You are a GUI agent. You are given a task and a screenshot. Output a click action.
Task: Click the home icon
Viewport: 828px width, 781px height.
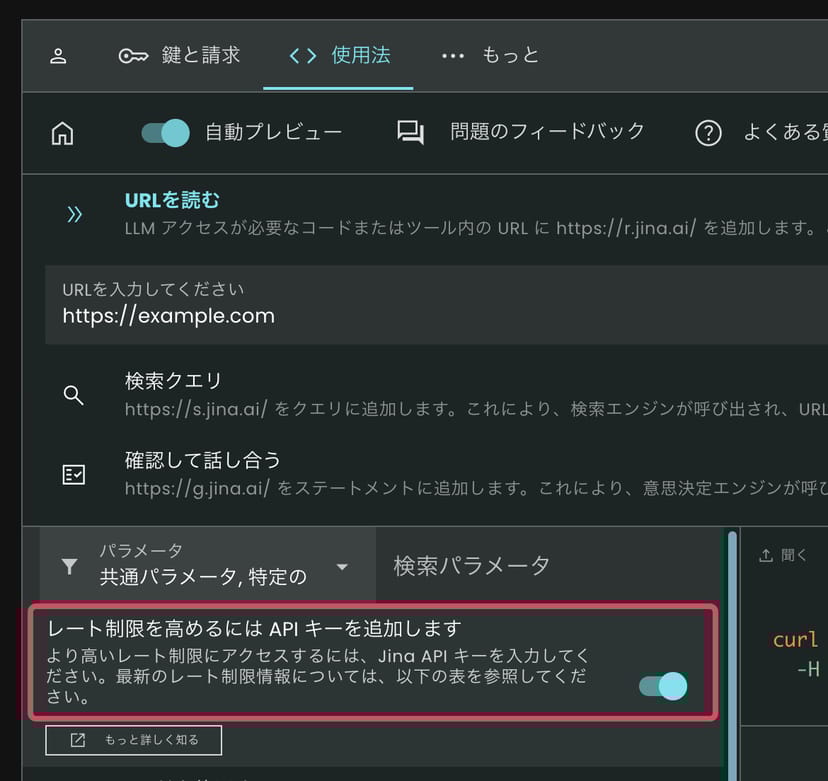coord(62,133)
